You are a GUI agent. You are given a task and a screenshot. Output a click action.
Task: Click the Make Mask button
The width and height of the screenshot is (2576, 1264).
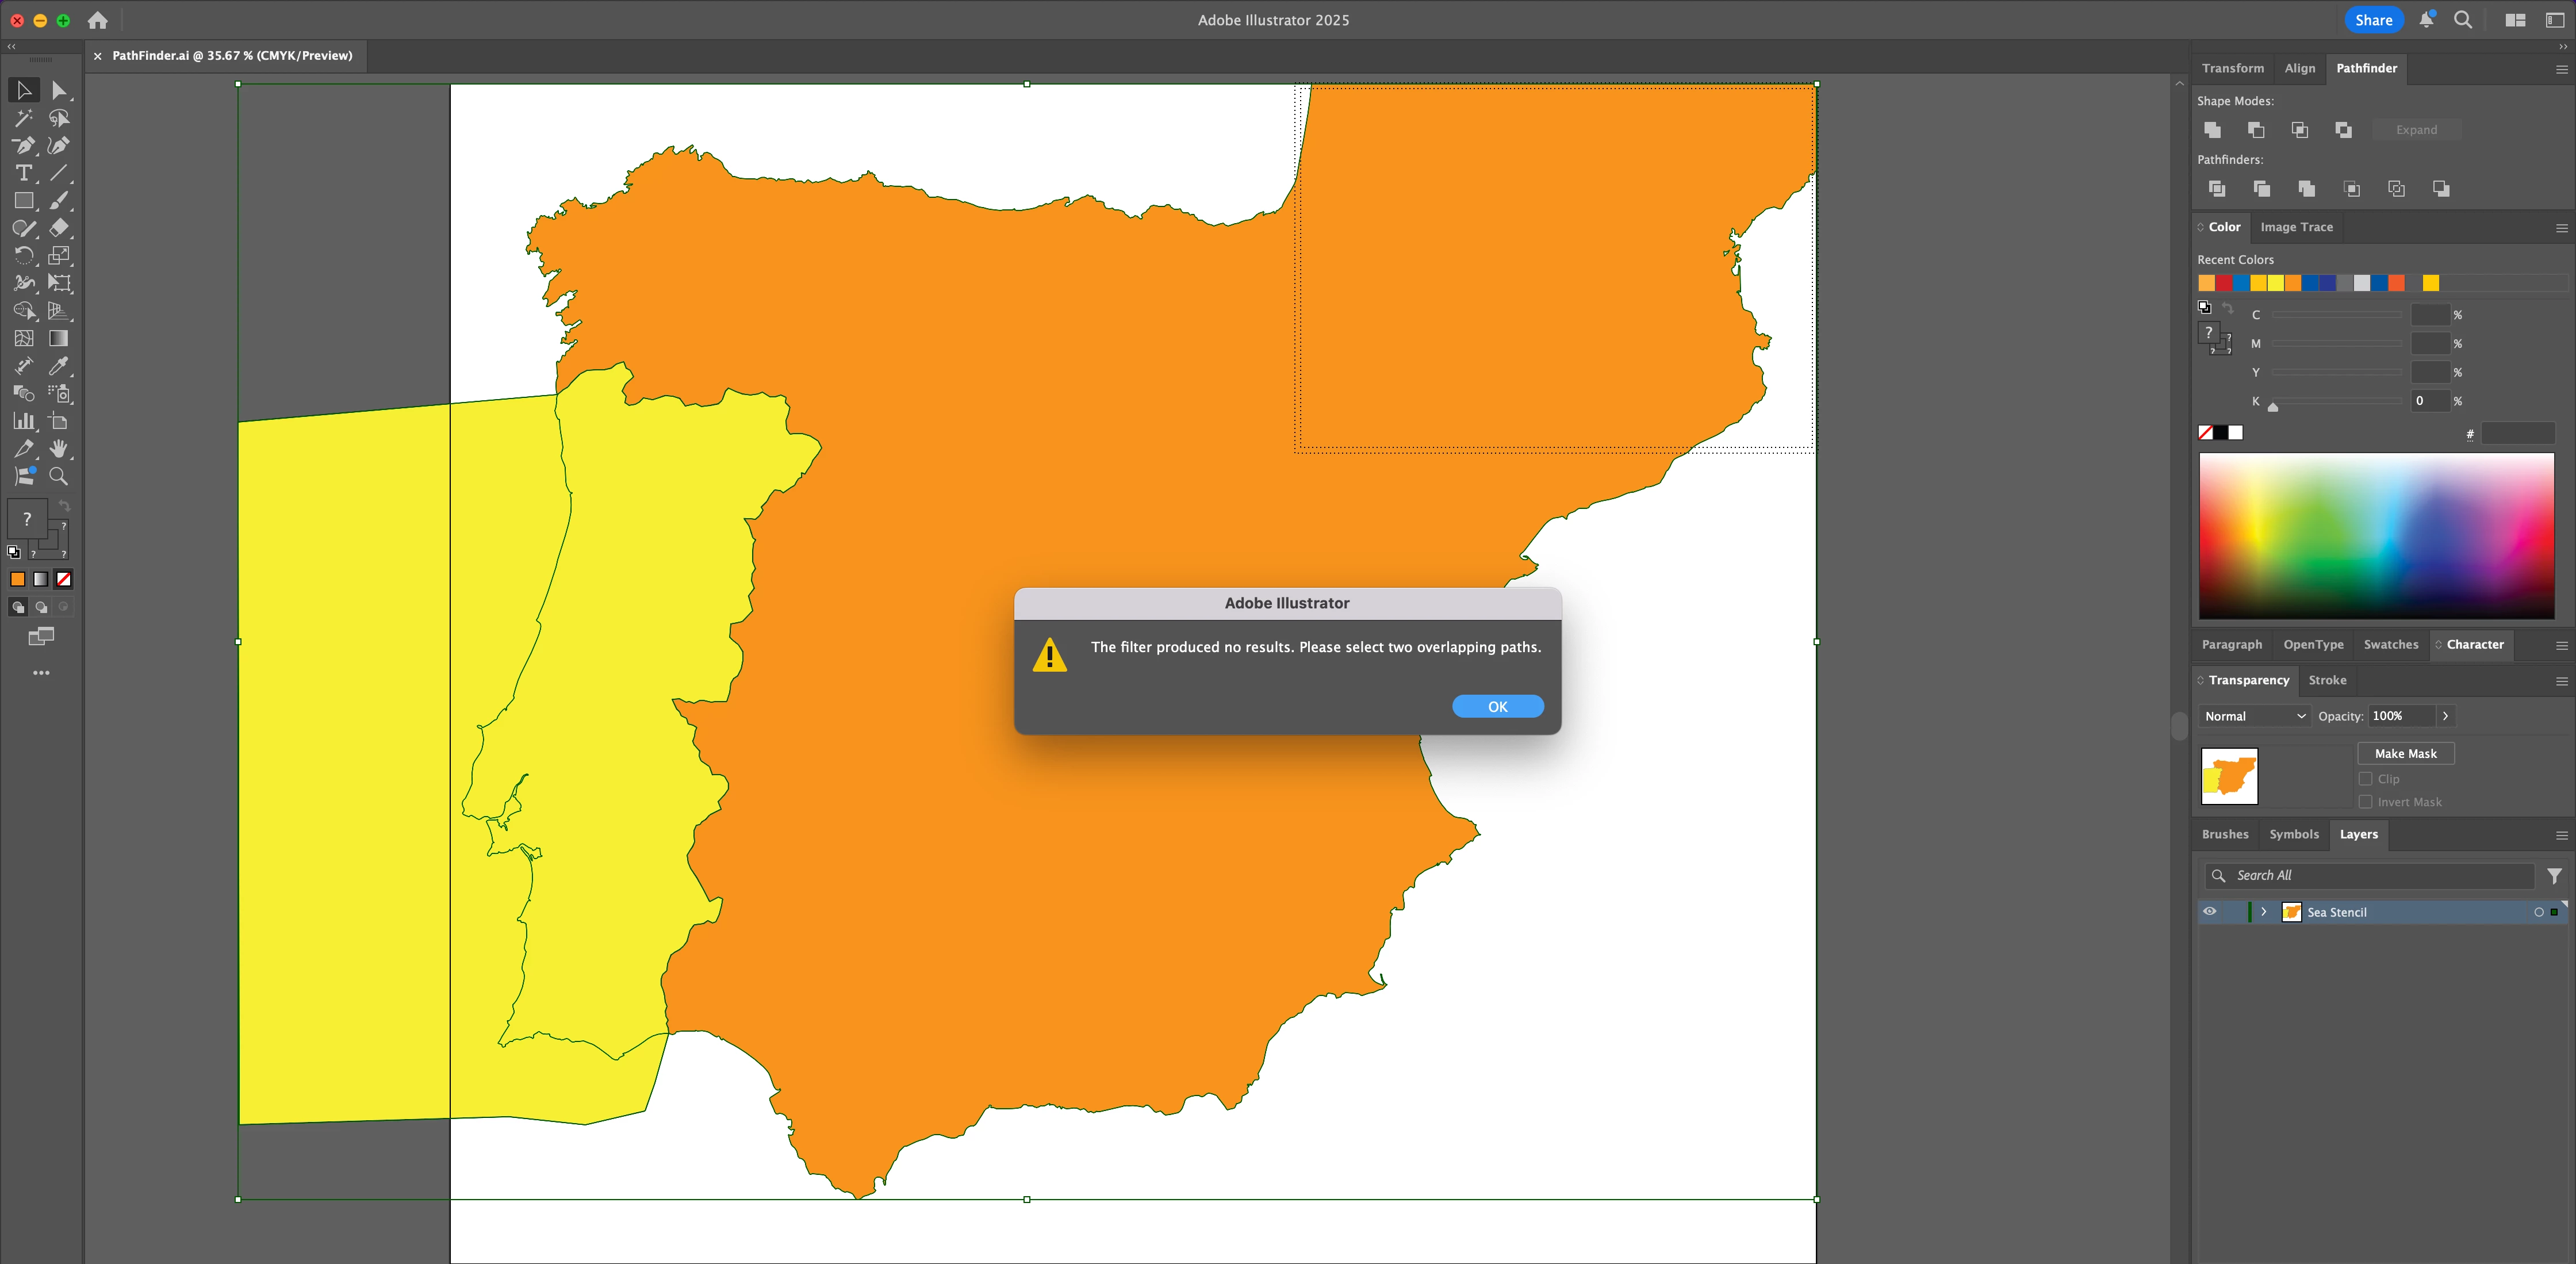pyautogui.click(x=2405, y=754)
